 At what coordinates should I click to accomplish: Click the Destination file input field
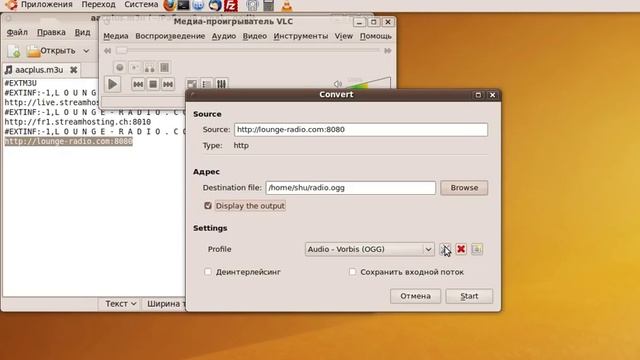click(x=351, y=188)
